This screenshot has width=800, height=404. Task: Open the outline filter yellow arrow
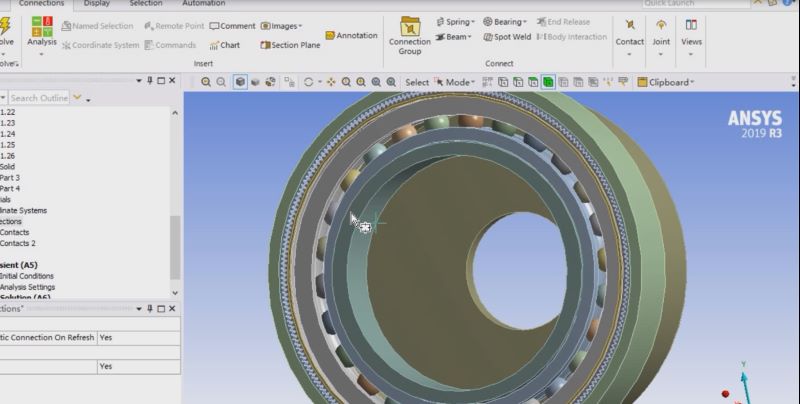[78, 97]
